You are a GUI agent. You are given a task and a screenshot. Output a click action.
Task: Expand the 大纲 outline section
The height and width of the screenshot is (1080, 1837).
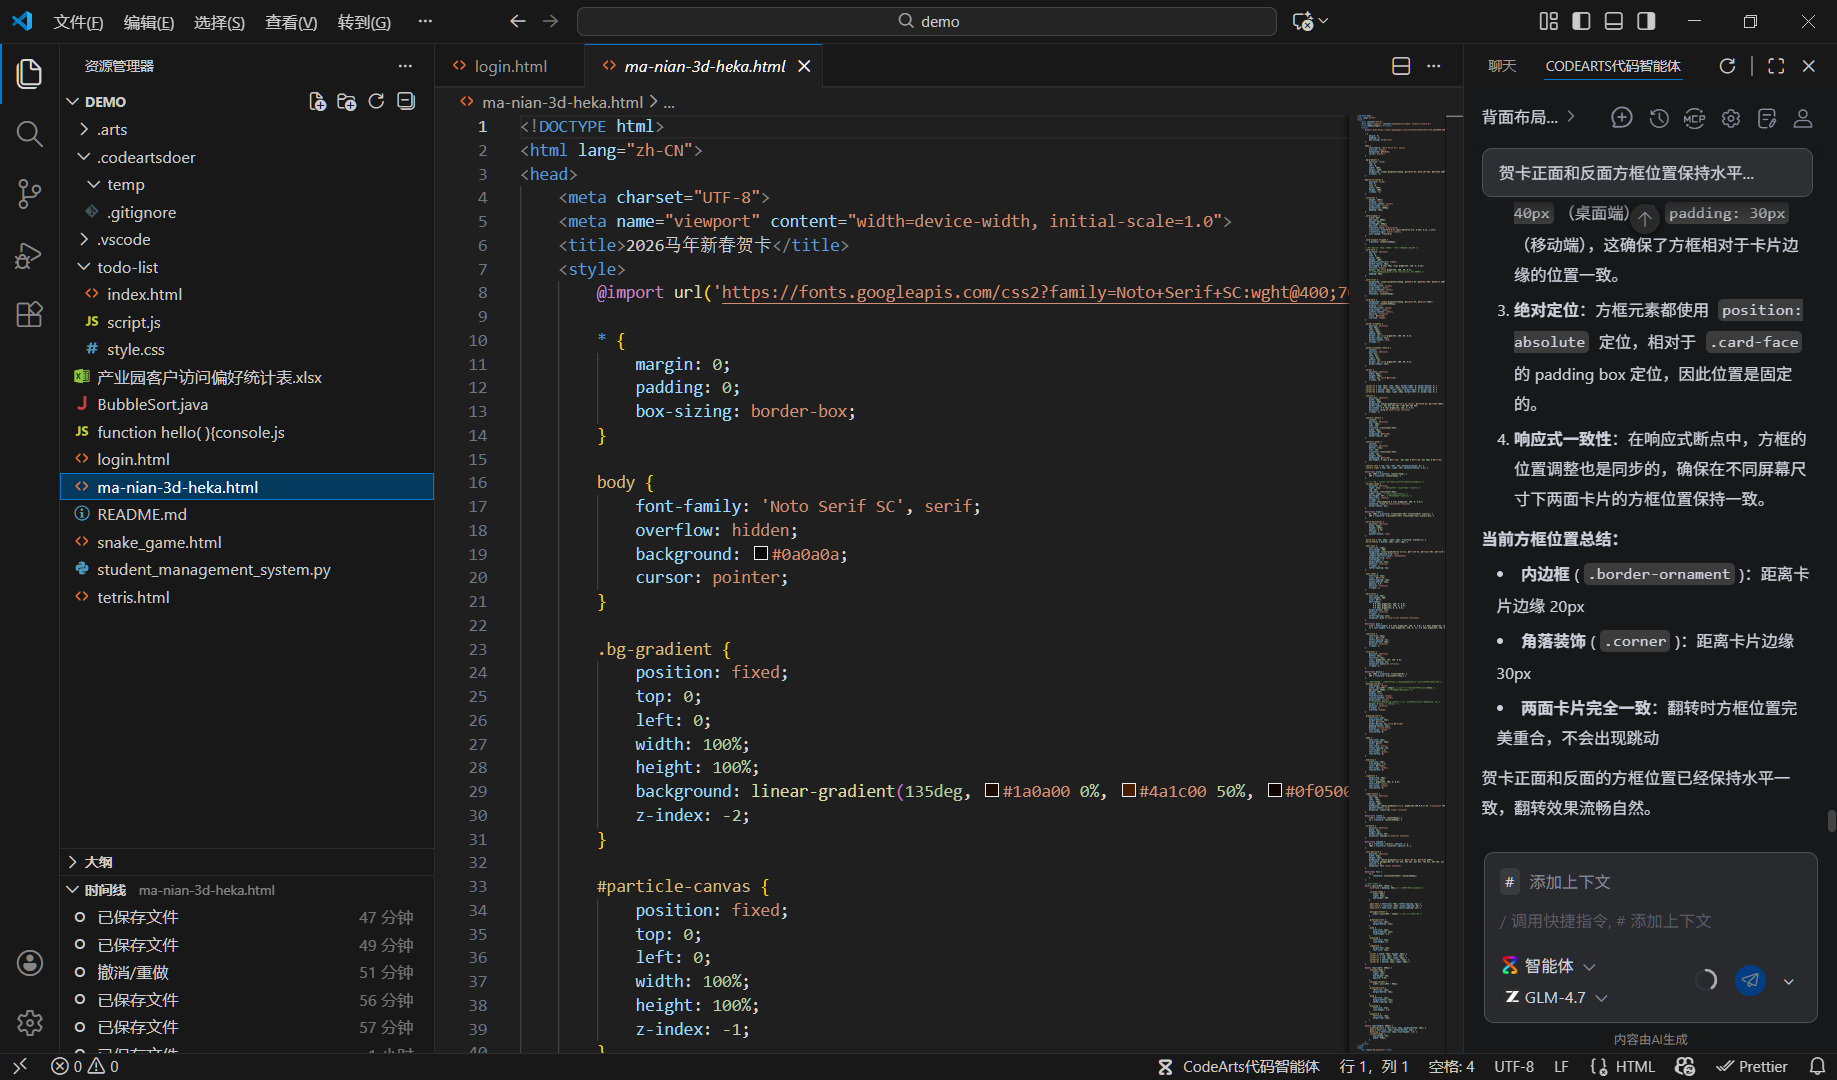98,862
